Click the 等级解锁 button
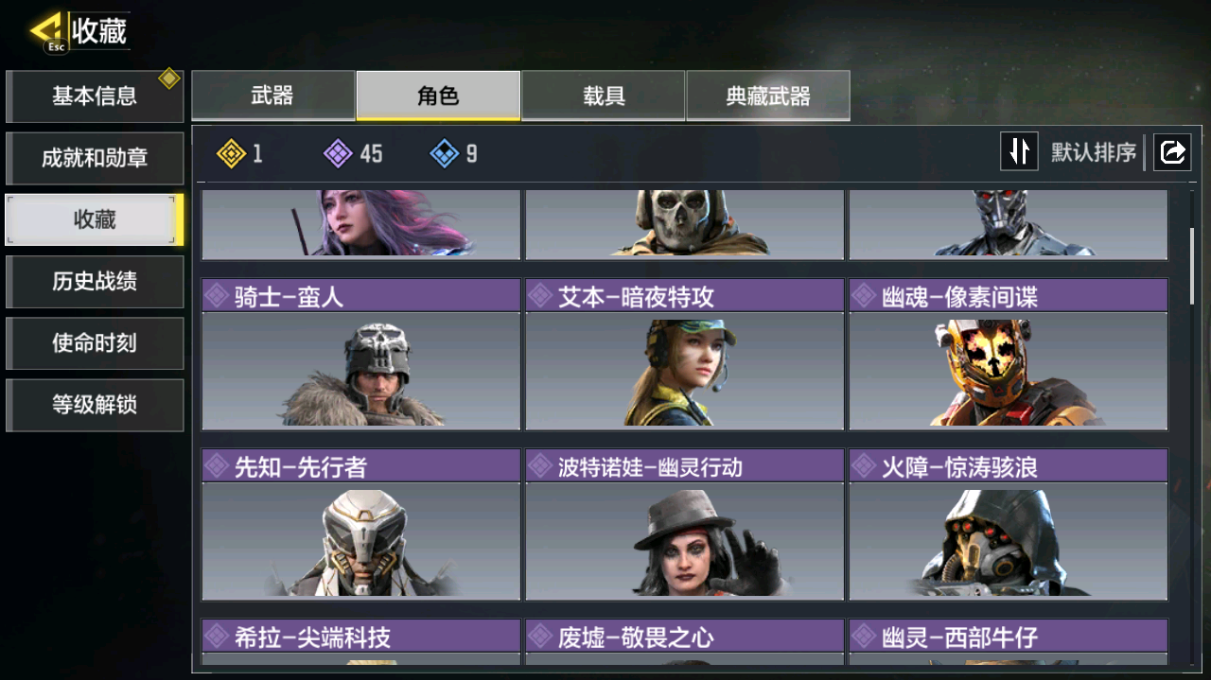The image size is (1211, 680). tap(95, 405)
